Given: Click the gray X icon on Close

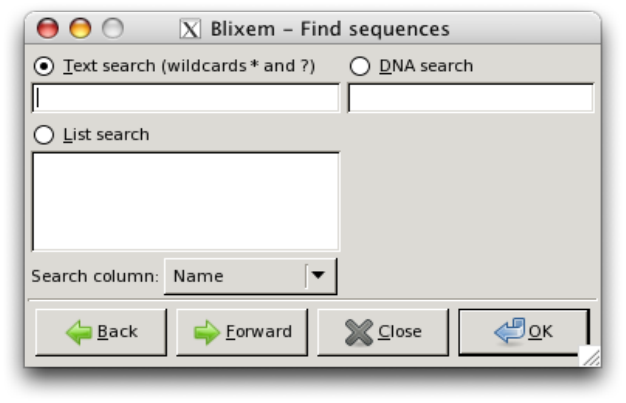Looking at the screenshot, I should click(359, 332).
